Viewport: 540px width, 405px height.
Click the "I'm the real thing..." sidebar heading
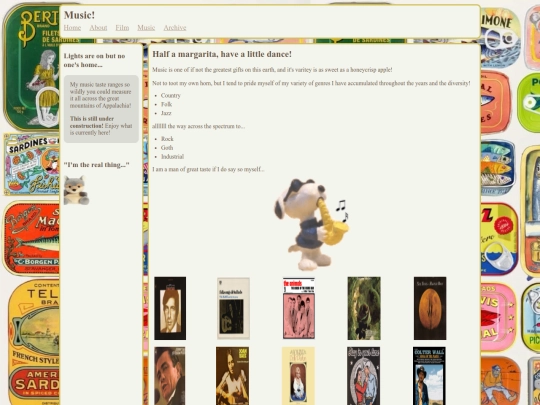pos(96,165)
